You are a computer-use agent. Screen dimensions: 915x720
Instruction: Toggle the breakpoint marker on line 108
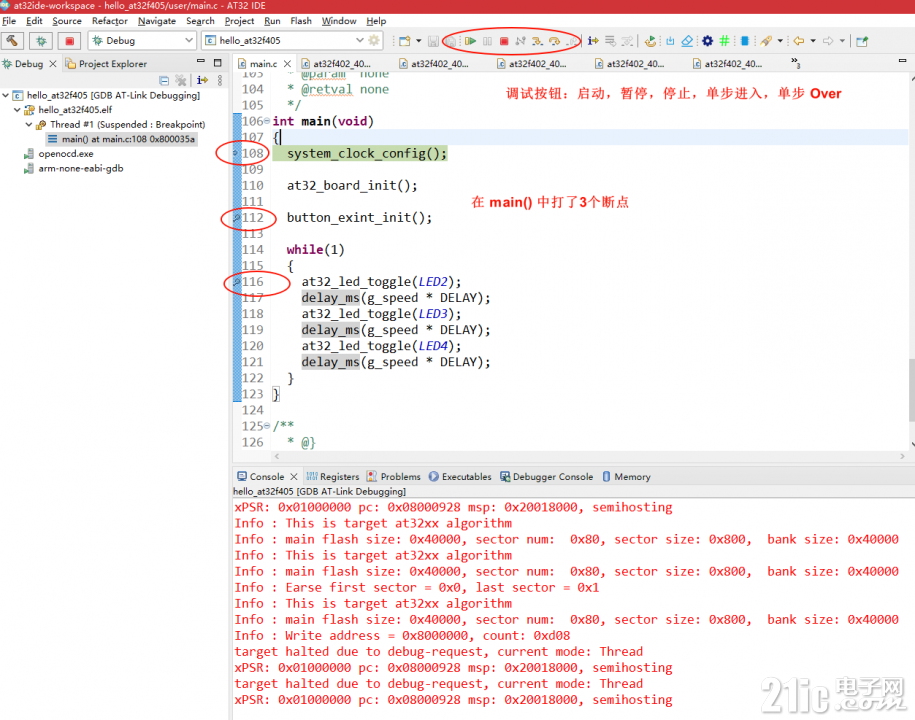pyautogui.click(x=236, y=153)
